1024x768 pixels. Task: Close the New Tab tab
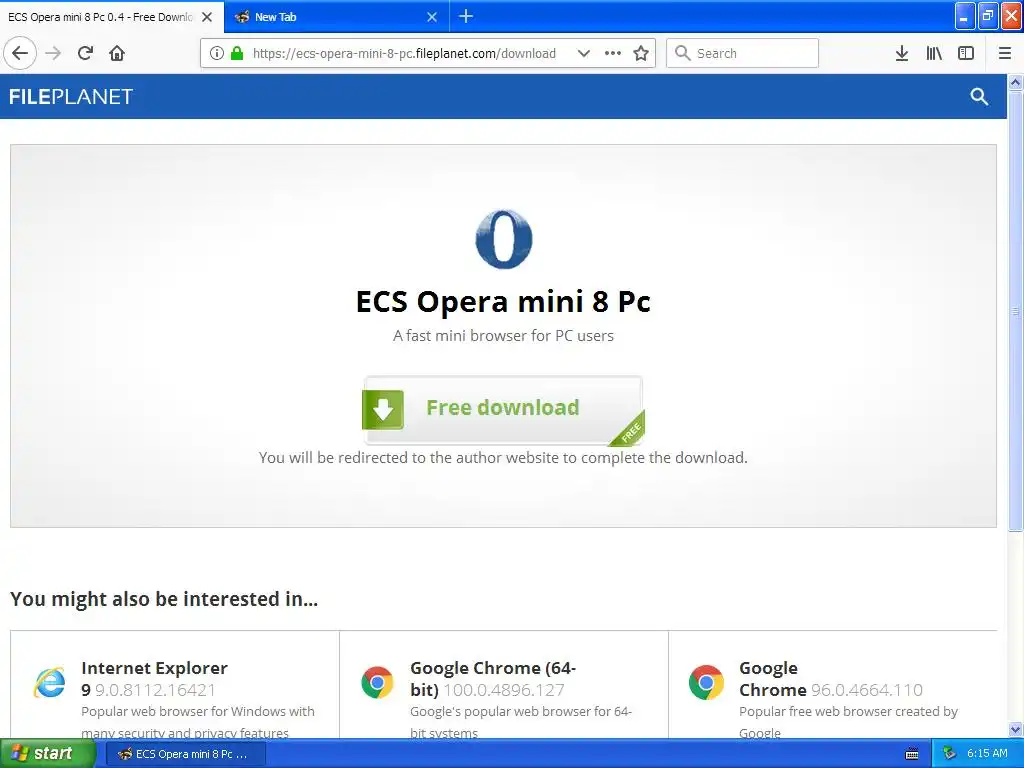click(432, 17)
